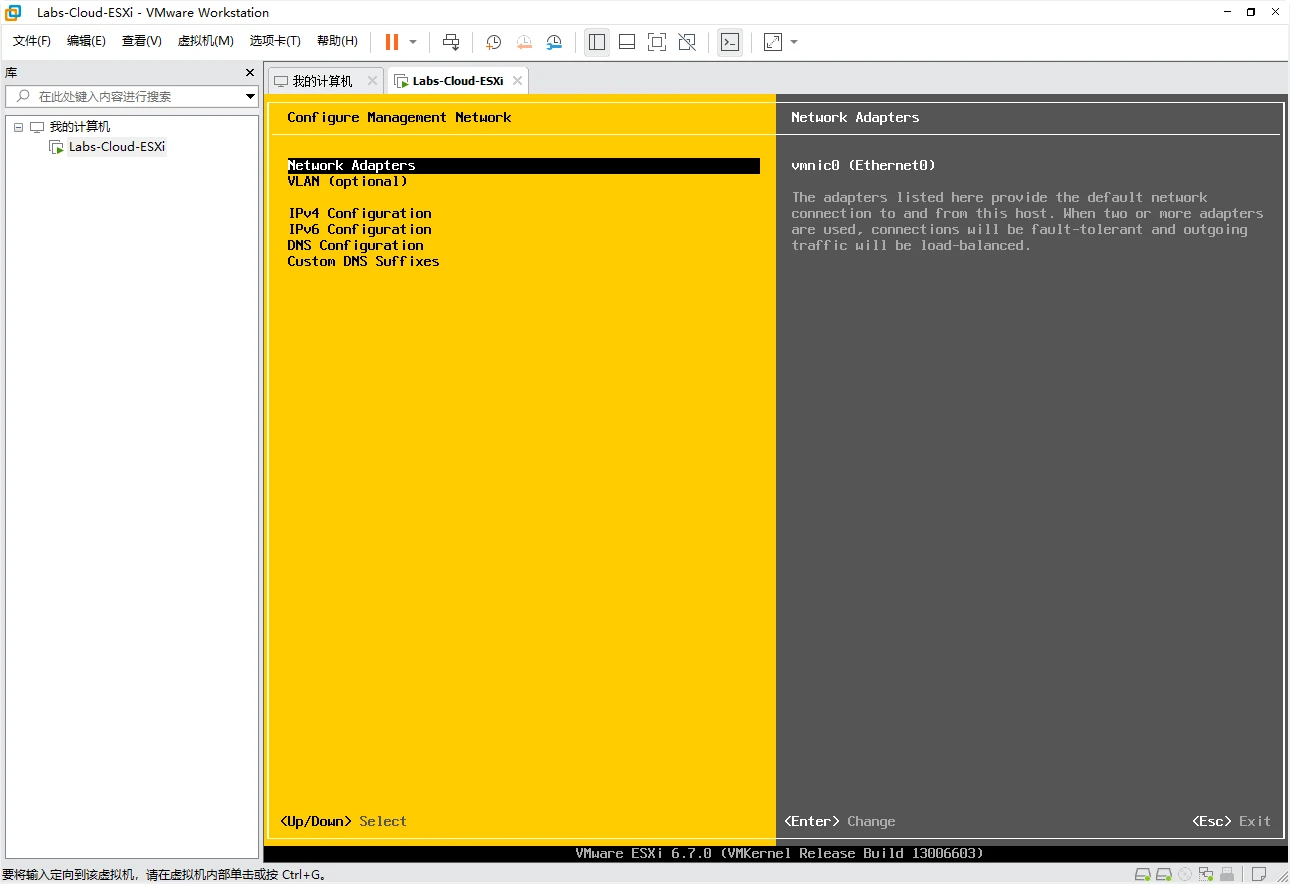Select DNS Configuration in the ESXi menu
Screen dimensions: 1290x884
click(355, 245)
